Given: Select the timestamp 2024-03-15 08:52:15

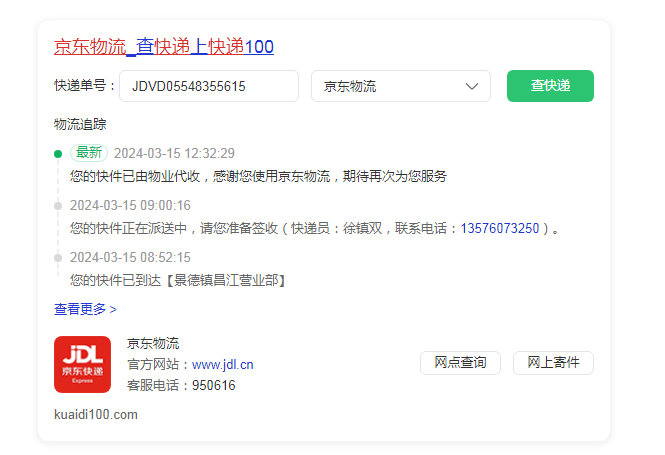Looking at the screenshot, I should click(130, 257).
